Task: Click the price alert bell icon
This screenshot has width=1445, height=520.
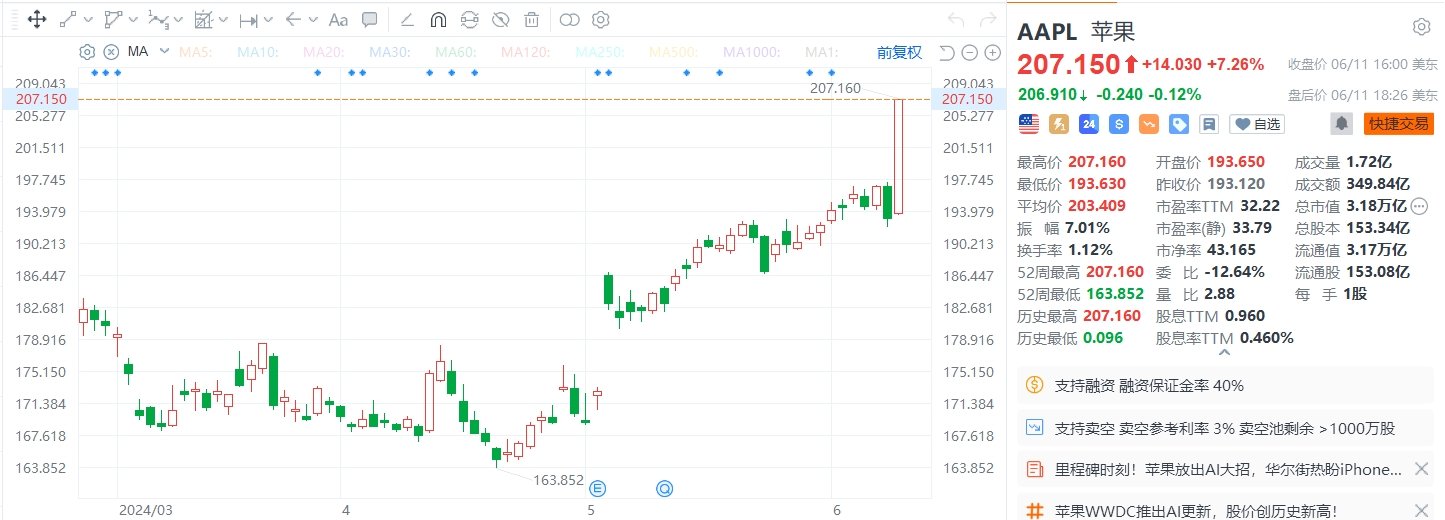Action: tap(1341, 124)
